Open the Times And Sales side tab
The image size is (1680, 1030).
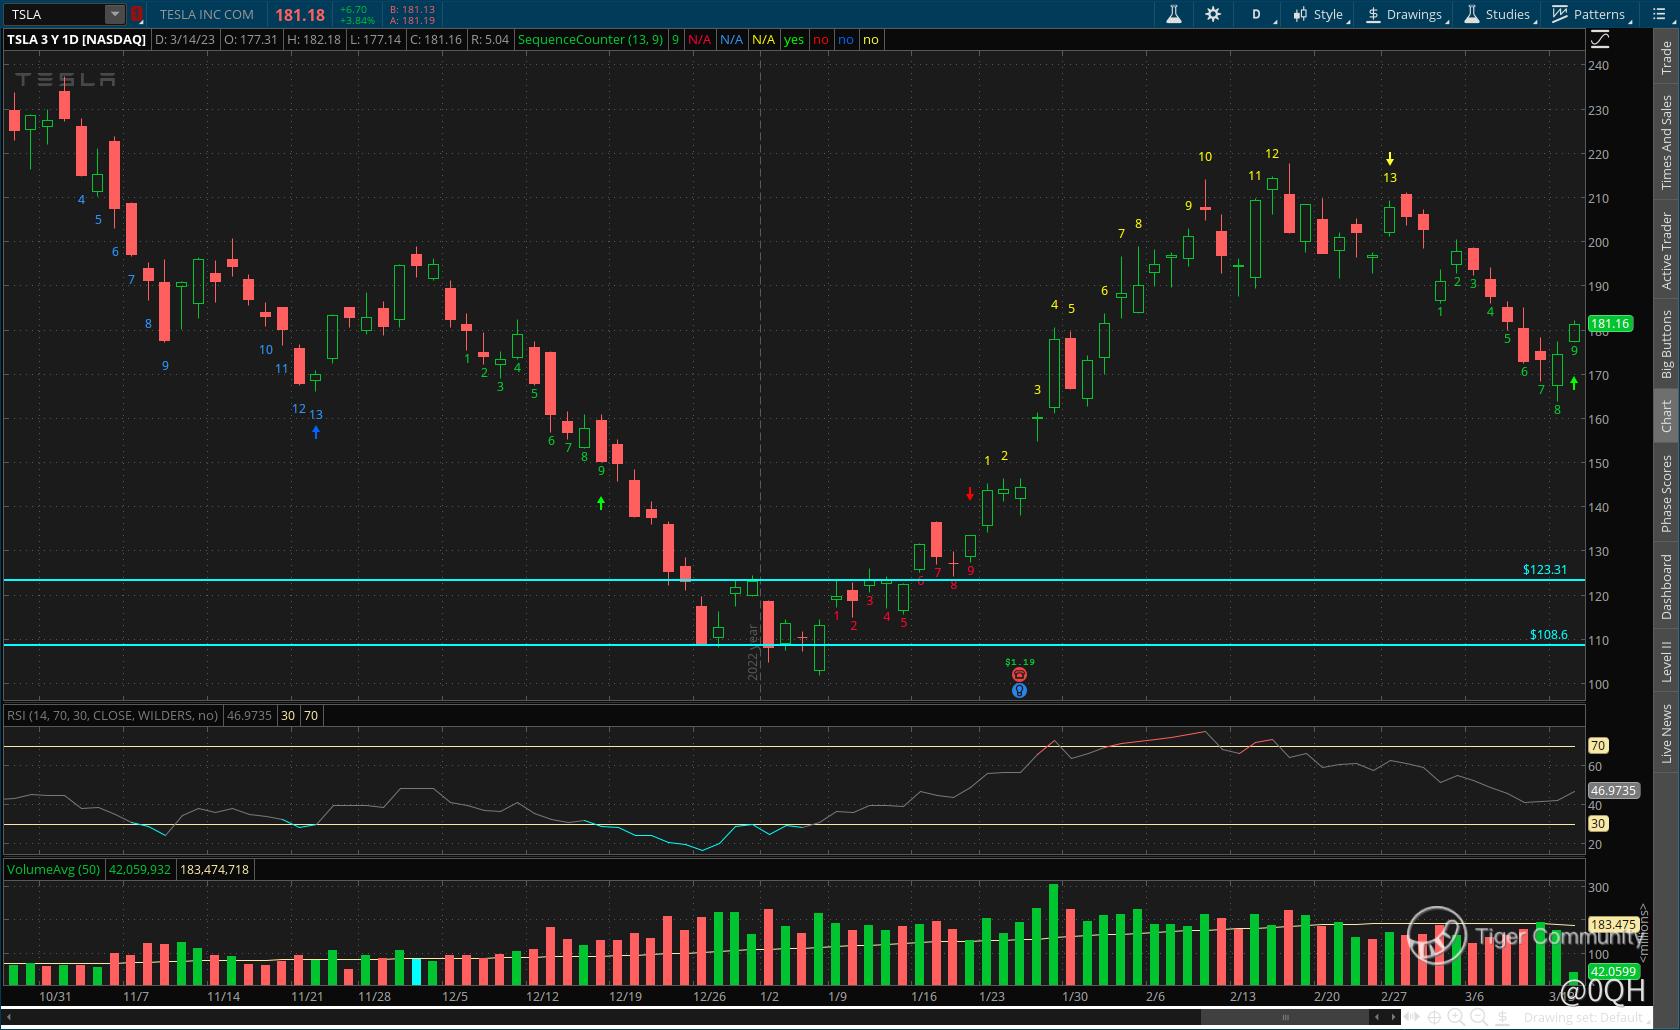pos(1666,142)
